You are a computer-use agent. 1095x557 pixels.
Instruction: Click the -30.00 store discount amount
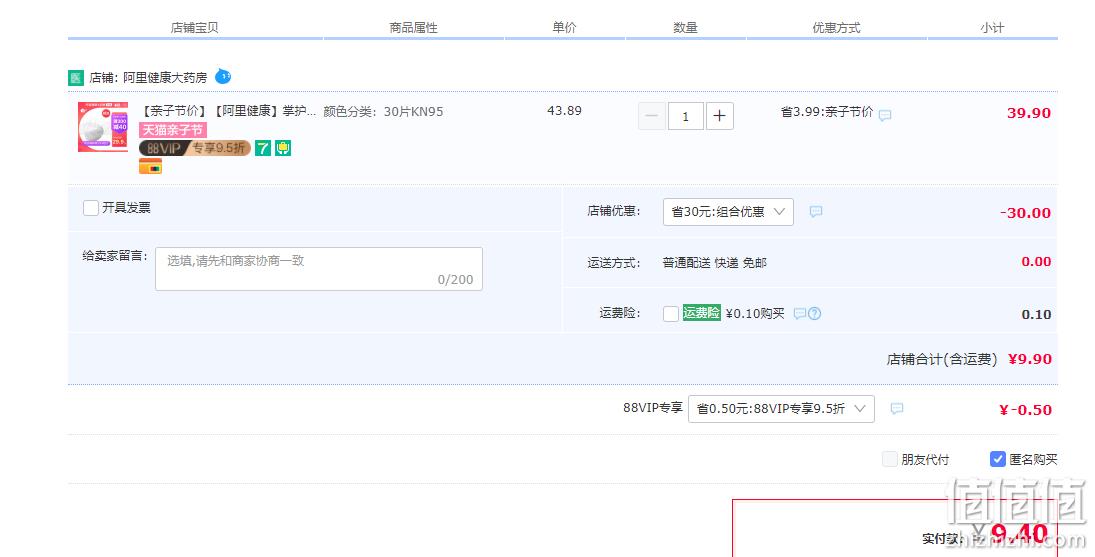[1025, 213]
